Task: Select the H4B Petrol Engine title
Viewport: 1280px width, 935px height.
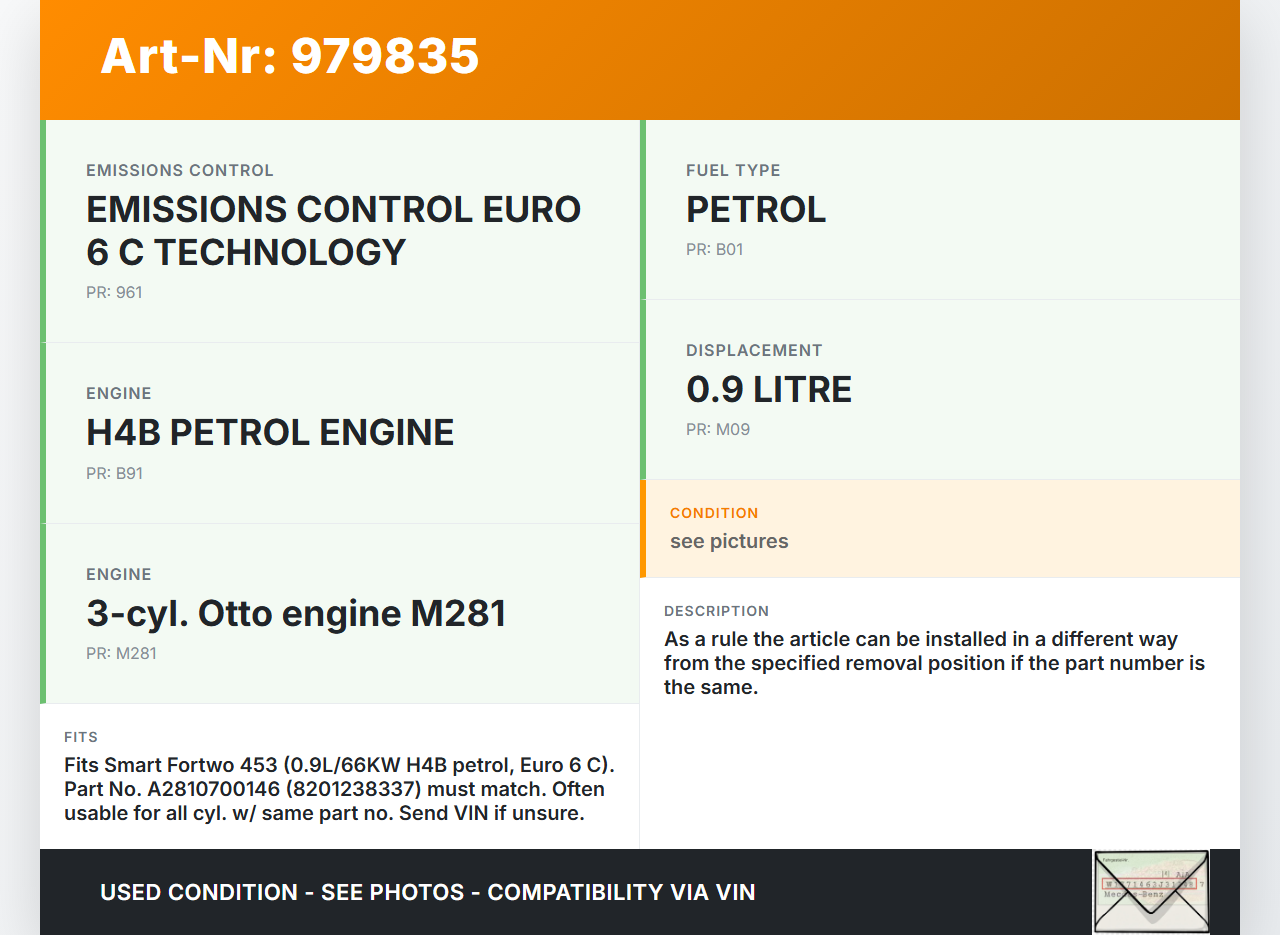Action: click(x=270, y=432)
